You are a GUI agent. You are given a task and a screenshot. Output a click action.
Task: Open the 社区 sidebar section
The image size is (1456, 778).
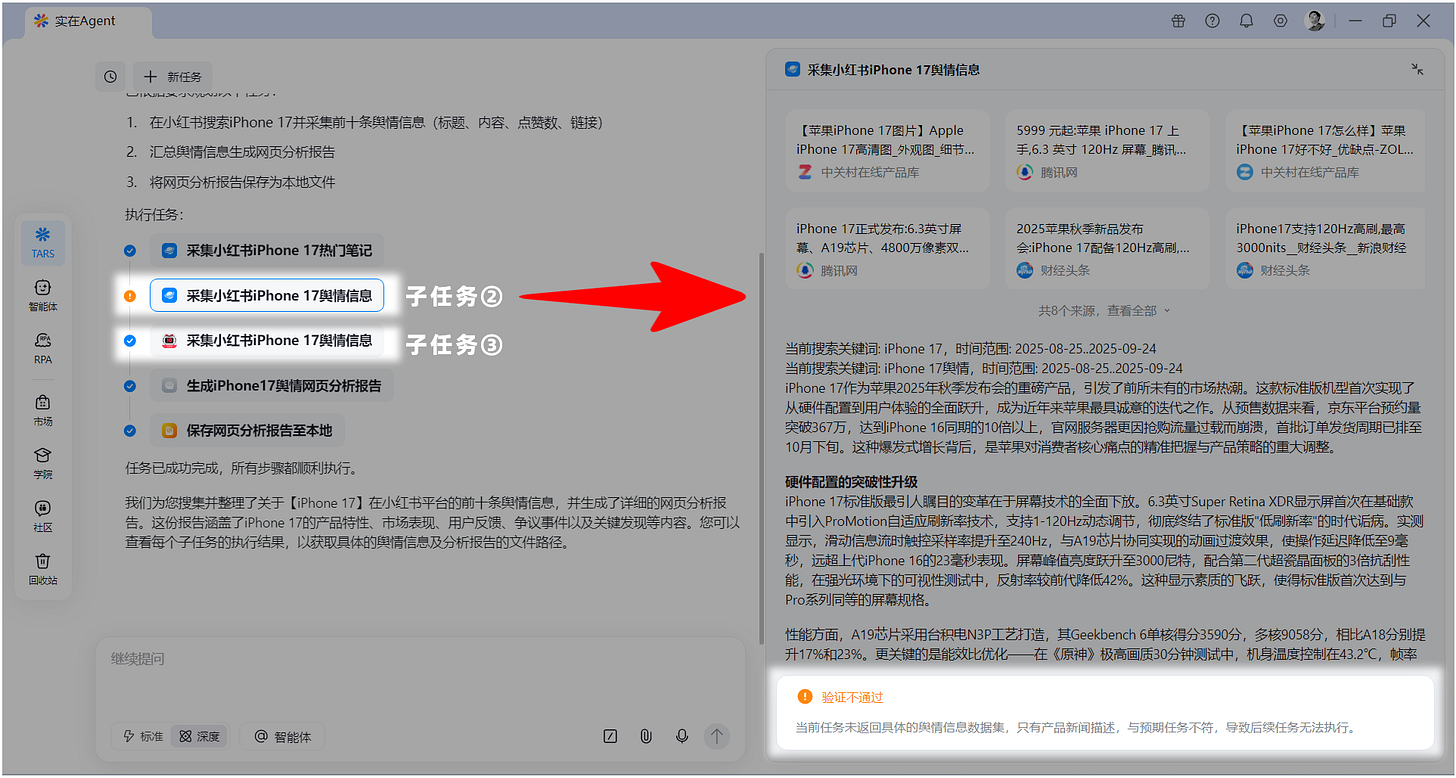43,516
